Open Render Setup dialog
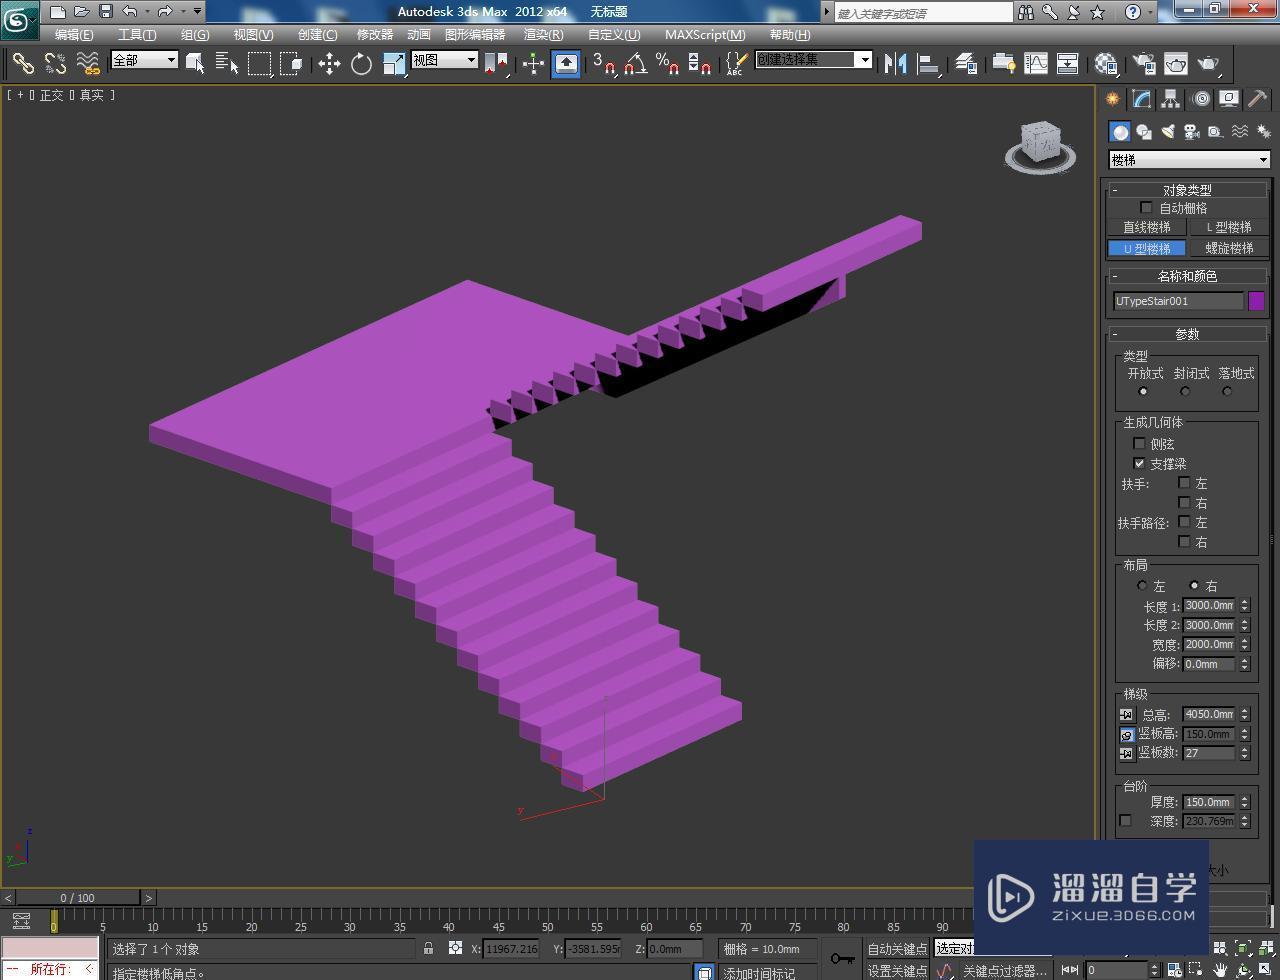 pyautogui.click(x=1143, y=64)
